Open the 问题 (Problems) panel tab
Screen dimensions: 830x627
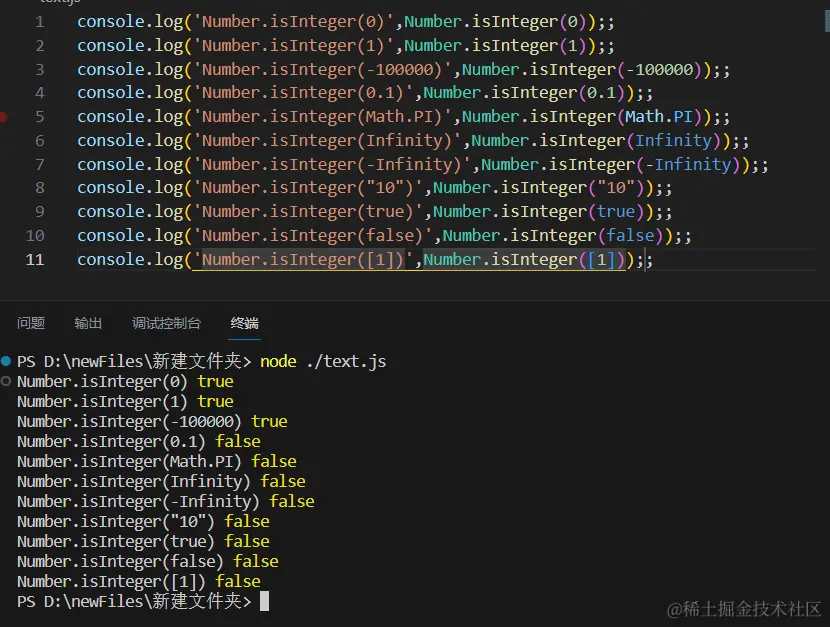pos(31,323)
